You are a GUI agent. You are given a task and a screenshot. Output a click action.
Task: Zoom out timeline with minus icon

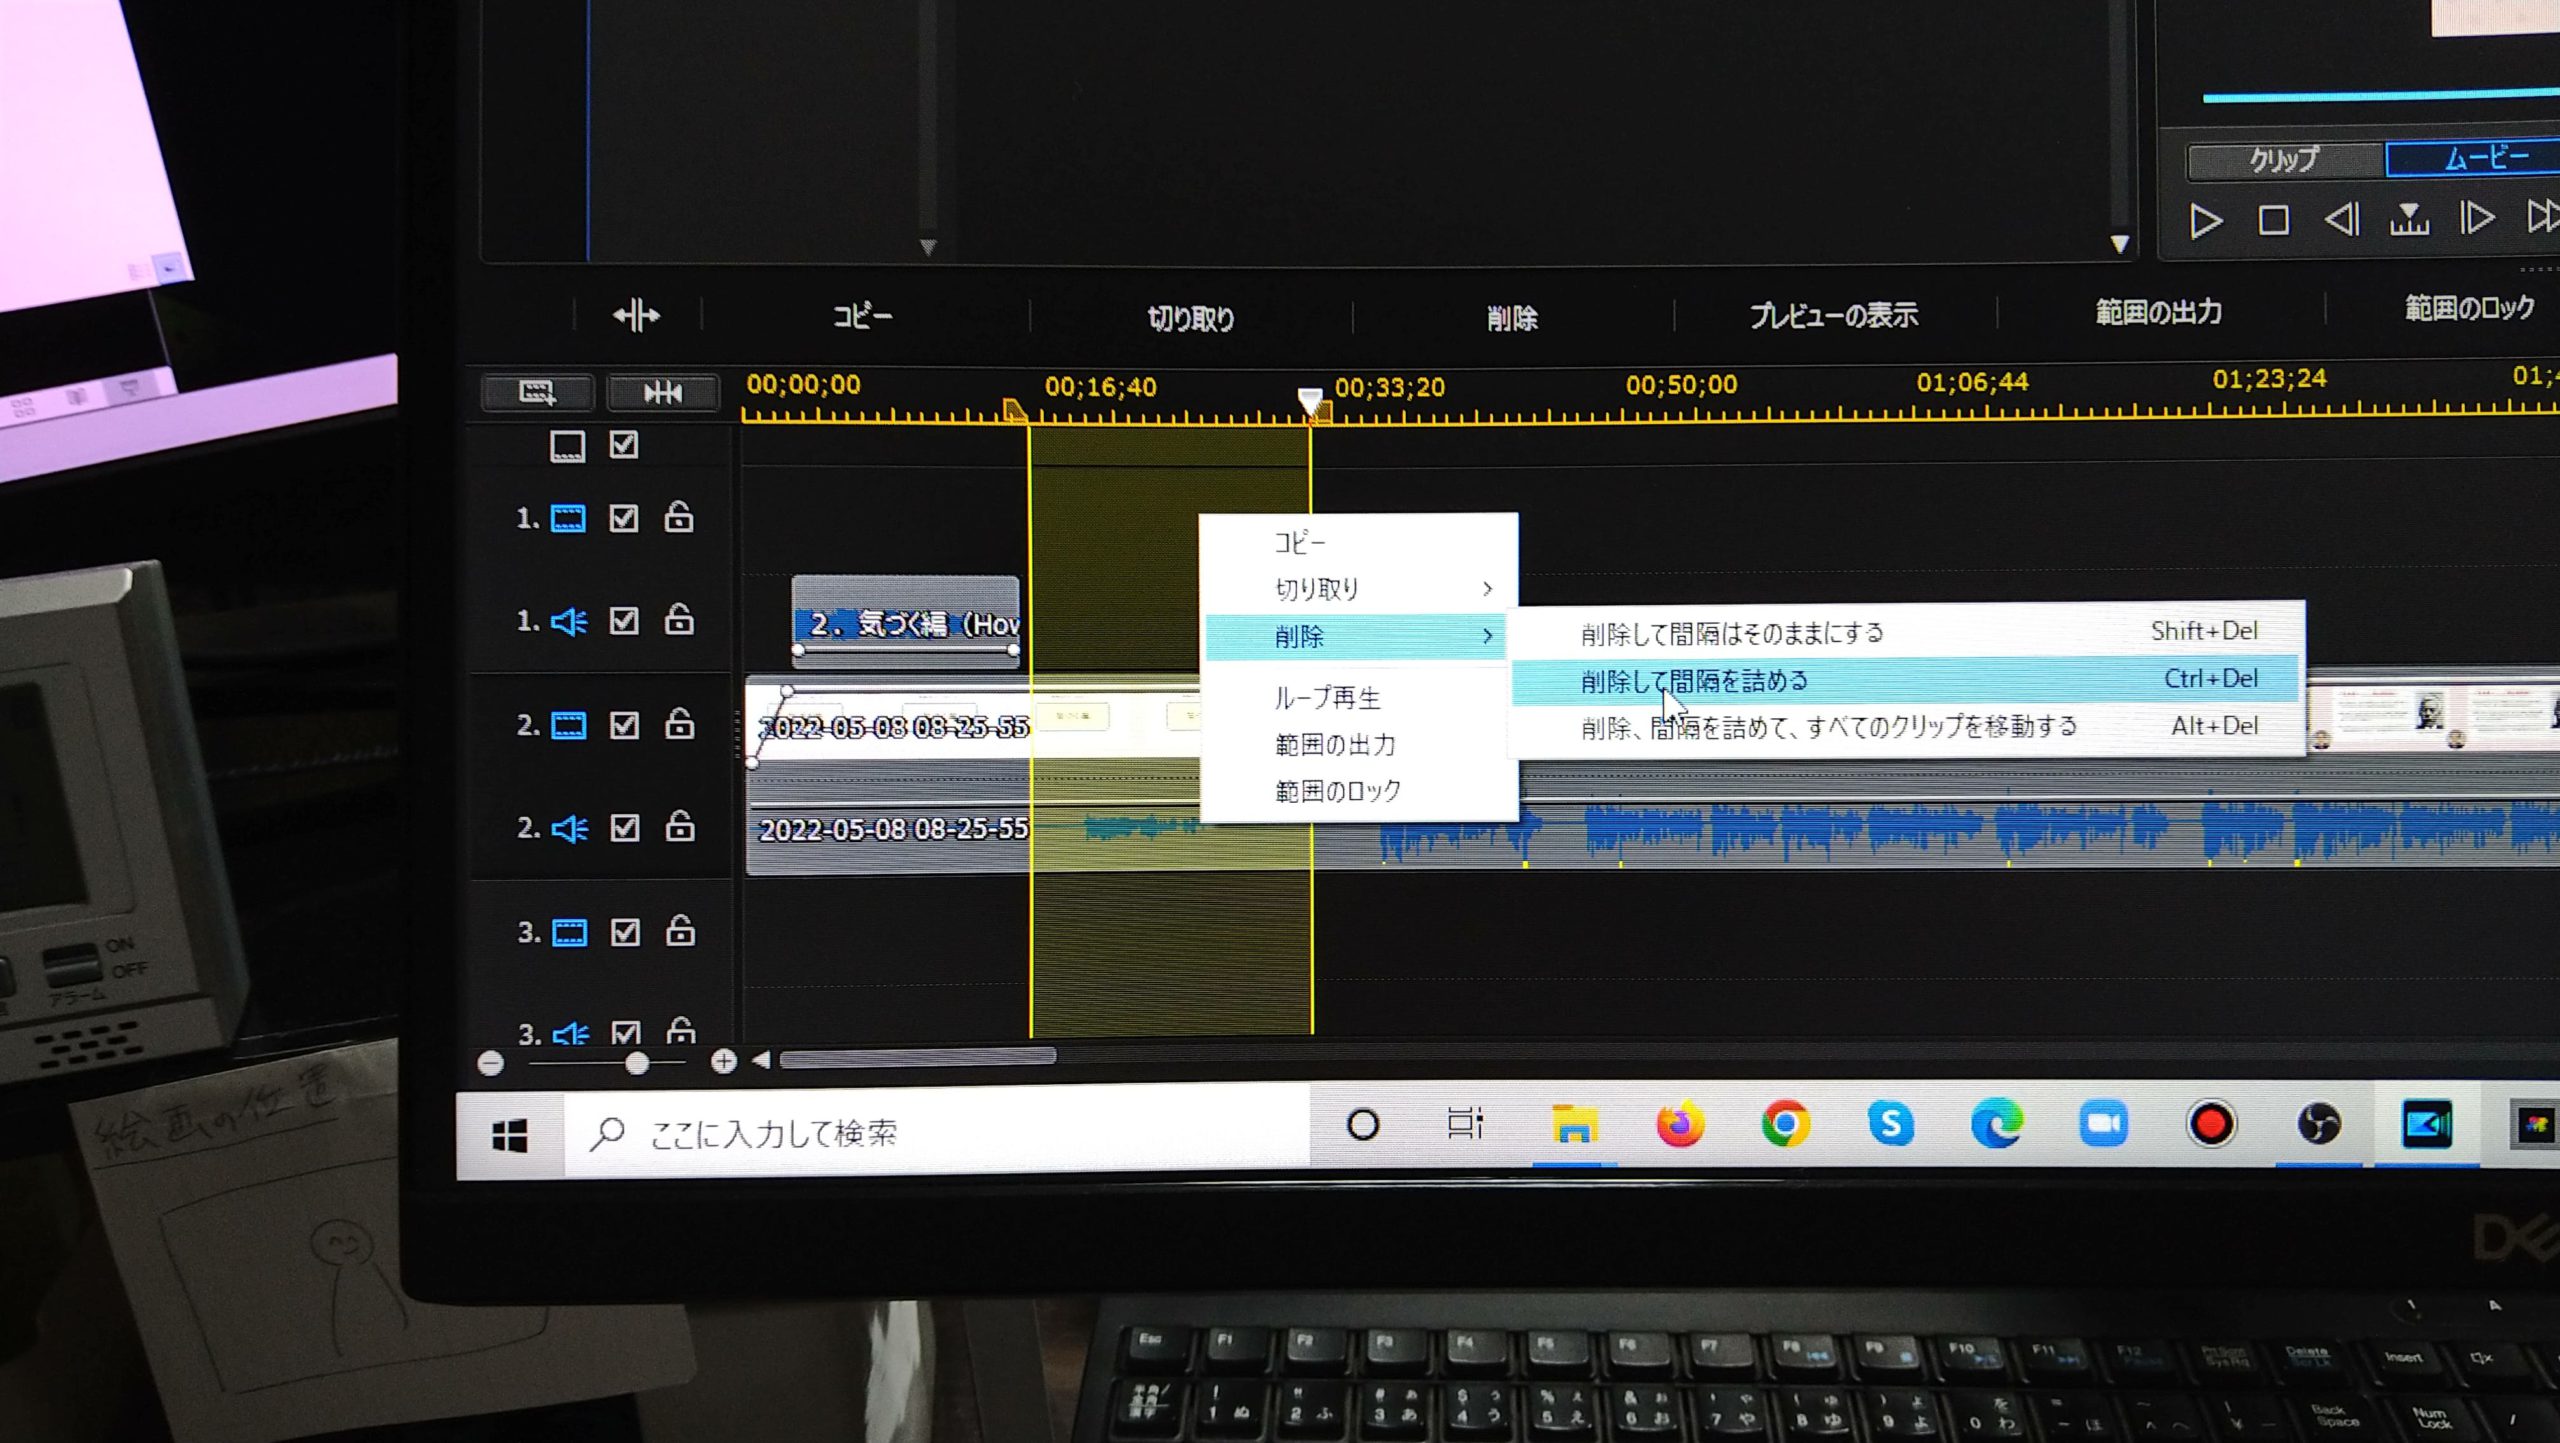pyautogui.click(x=491, y=1063)
